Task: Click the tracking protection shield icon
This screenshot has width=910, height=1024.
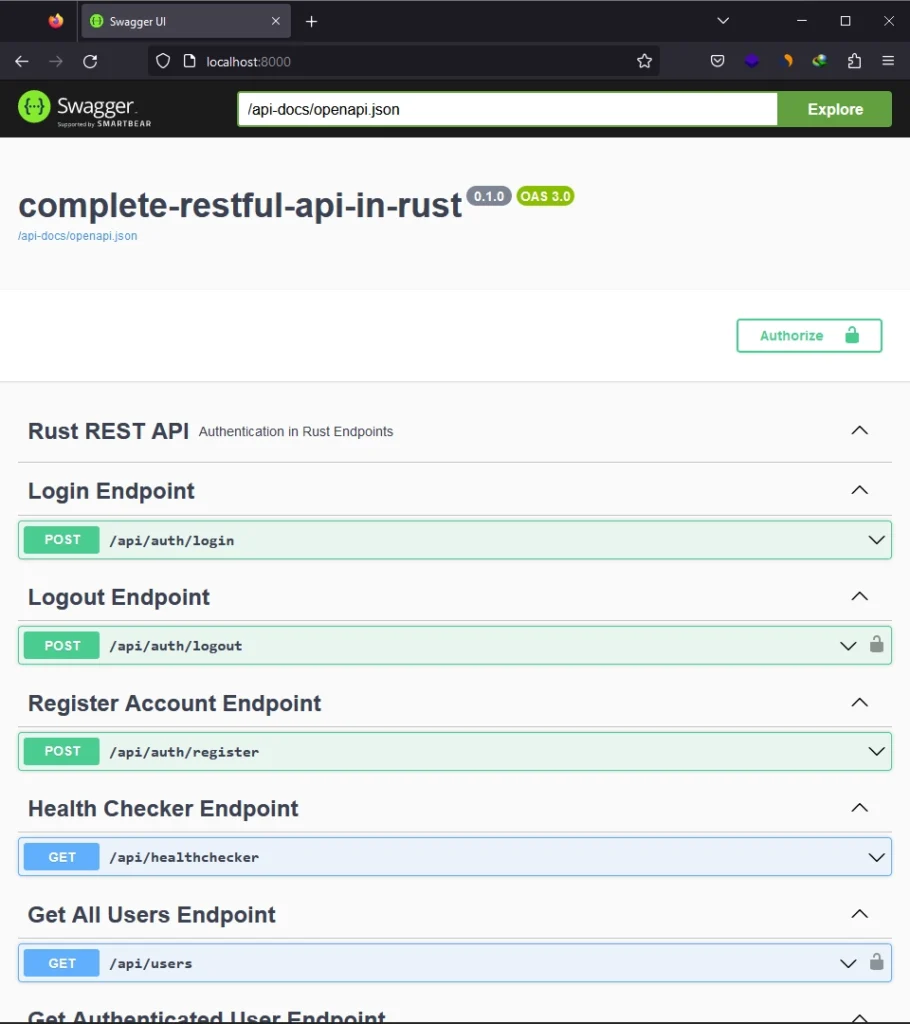Action: click(162, 60)
